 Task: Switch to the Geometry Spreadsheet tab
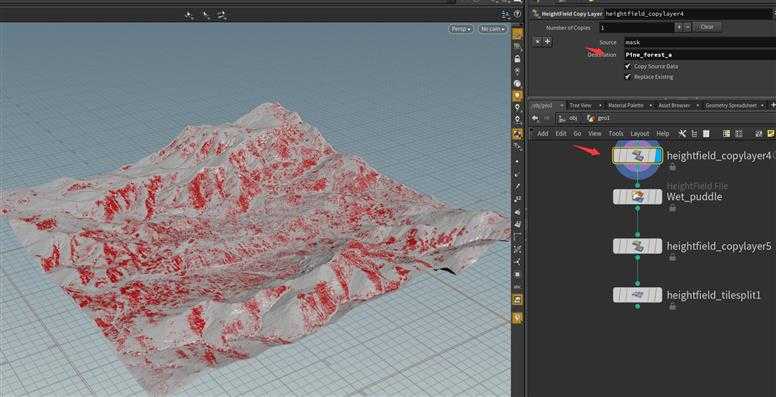pyautogui.click(x=730, y=105)
